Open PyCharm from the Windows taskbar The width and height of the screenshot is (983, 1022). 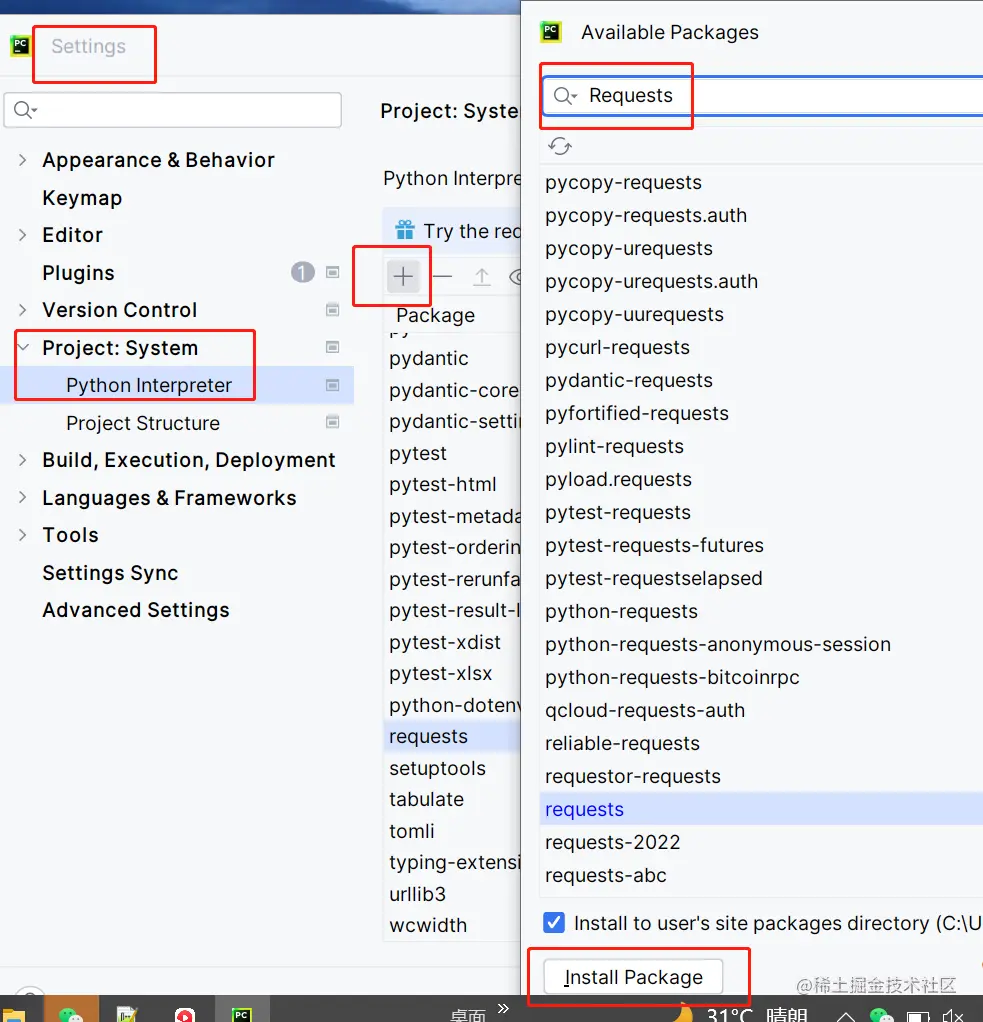[241, 1014]
